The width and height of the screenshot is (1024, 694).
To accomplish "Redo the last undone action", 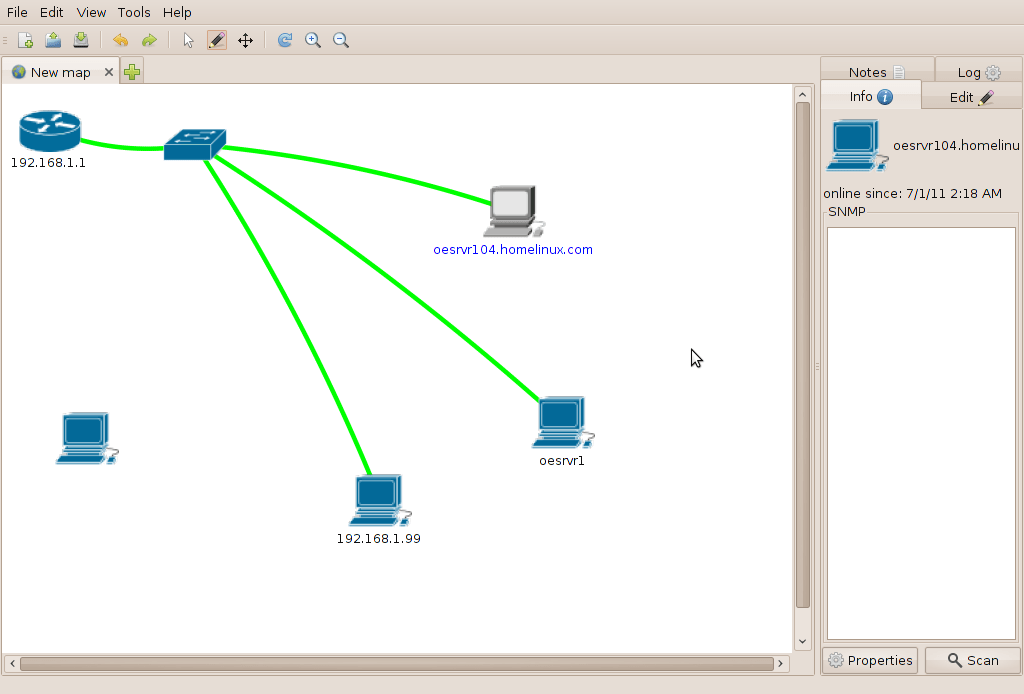I will point(147,40).
